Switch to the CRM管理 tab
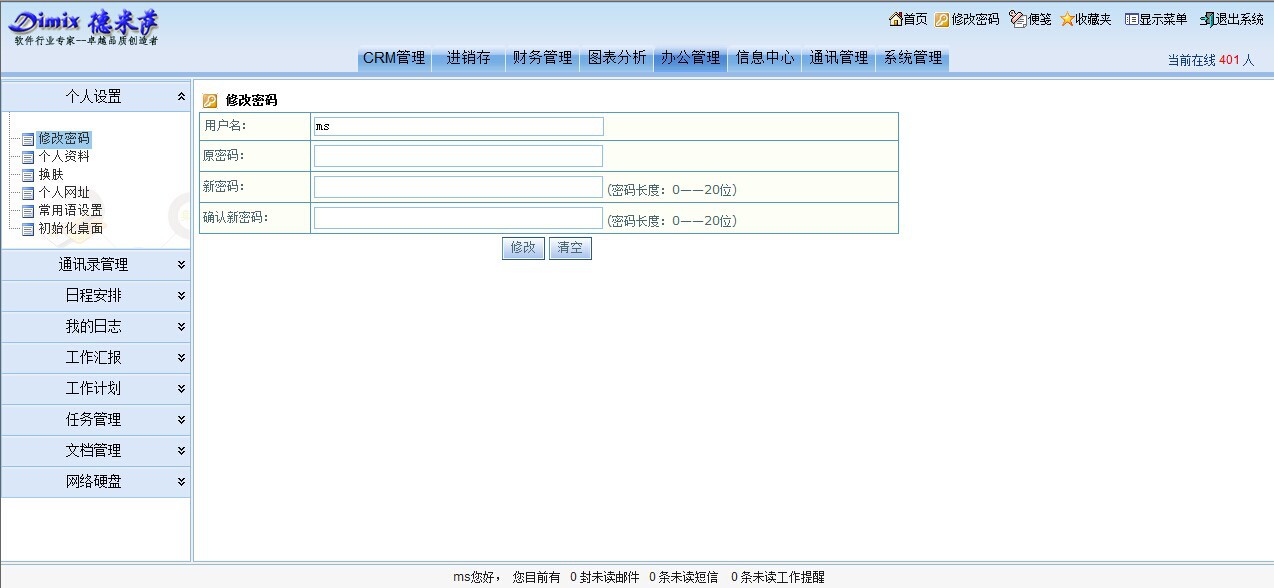This screenshot has width=1274, height=588. [394, 58]
